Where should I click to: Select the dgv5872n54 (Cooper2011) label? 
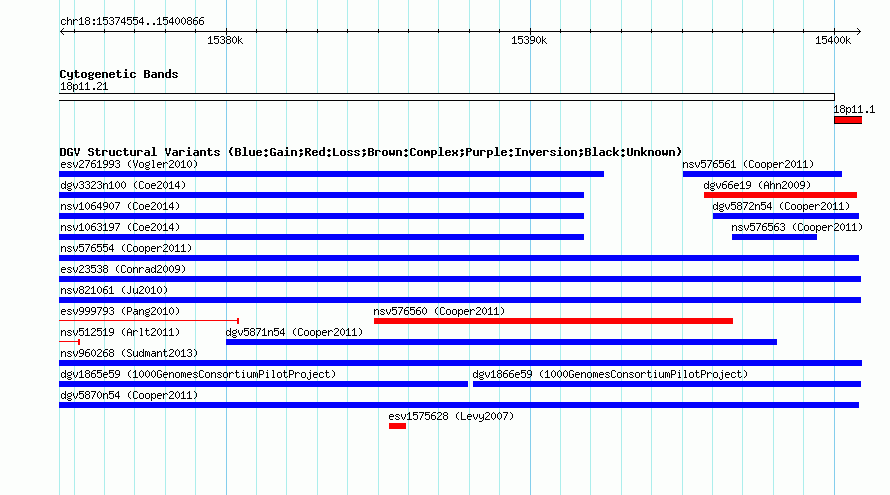click(x=781, y=206)
